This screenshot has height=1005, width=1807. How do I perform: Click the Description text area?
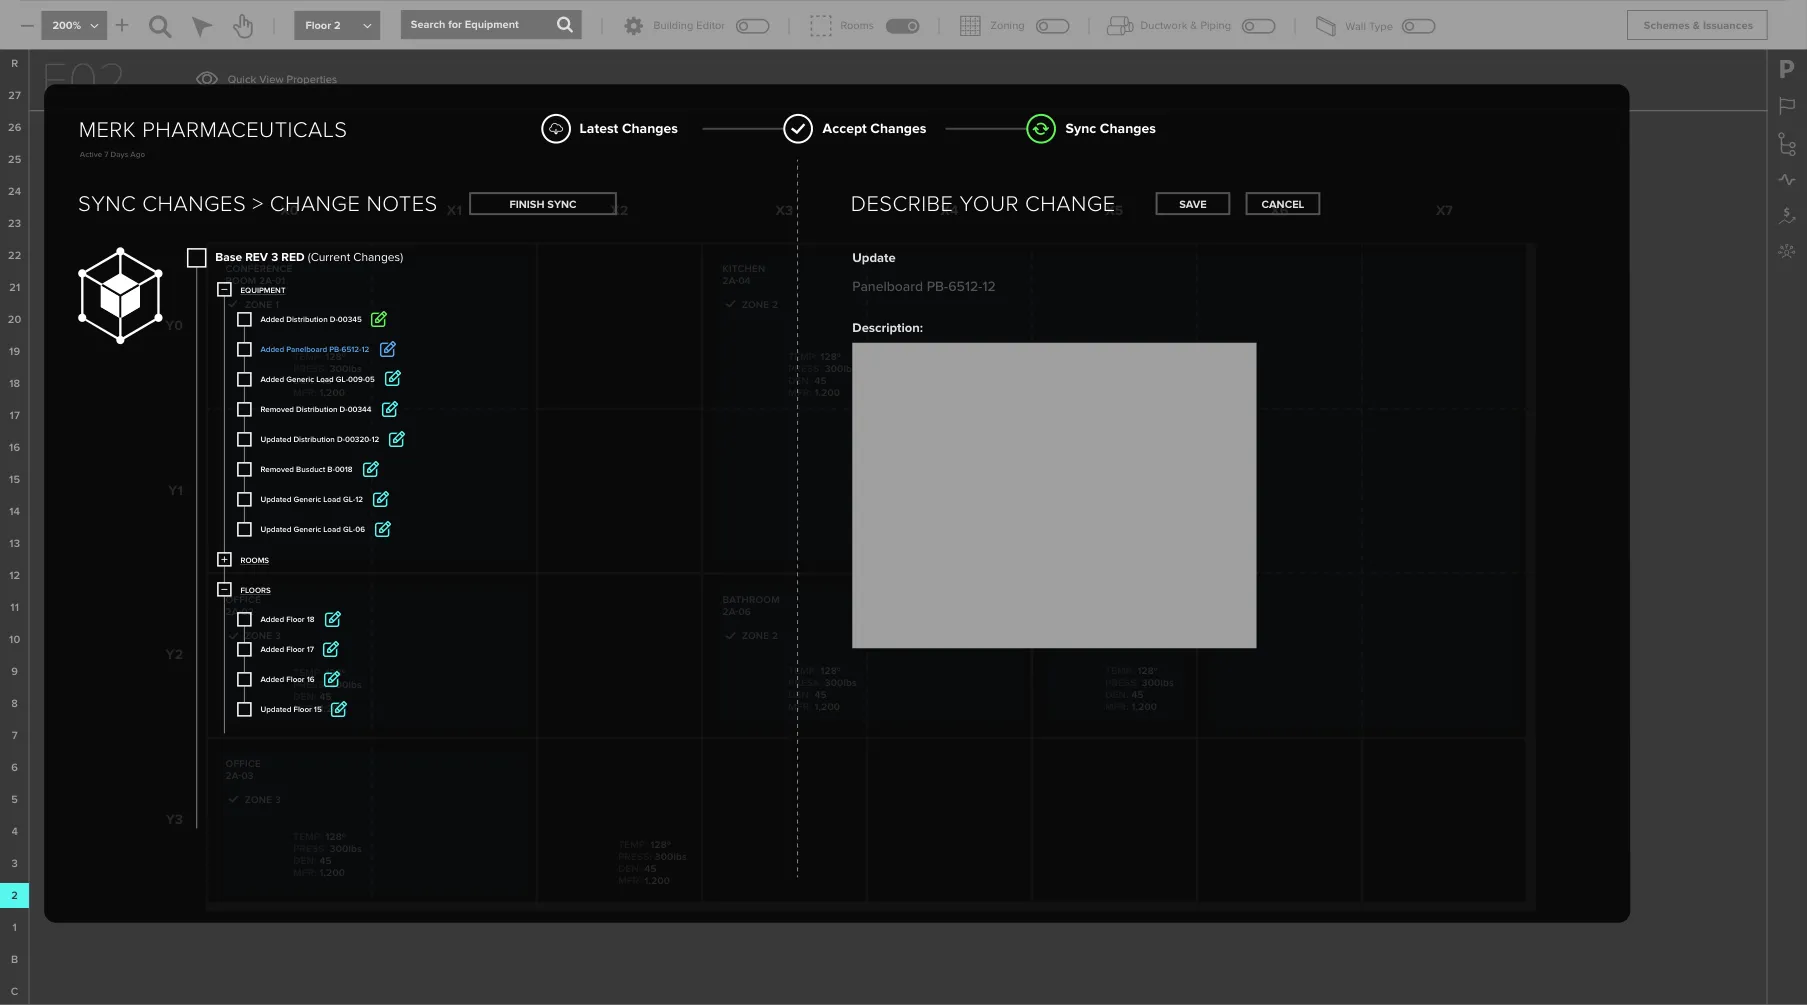click(x=1054, y=496)
